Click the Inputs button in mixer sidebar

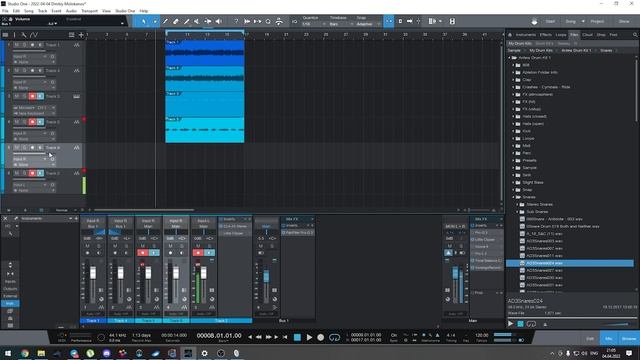tap(10, 282)
